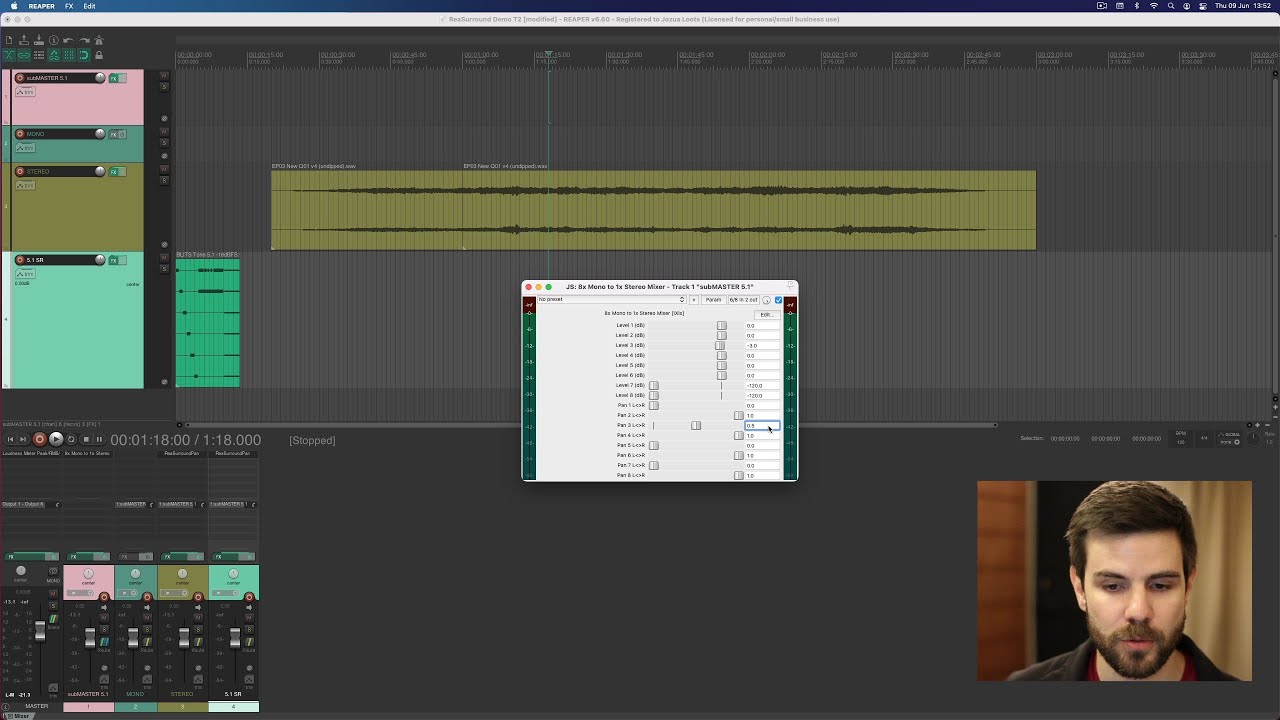1280x720 pixels.
Task: Click the Pan 3 L<>R value field
Action: (x=762, y=426)
